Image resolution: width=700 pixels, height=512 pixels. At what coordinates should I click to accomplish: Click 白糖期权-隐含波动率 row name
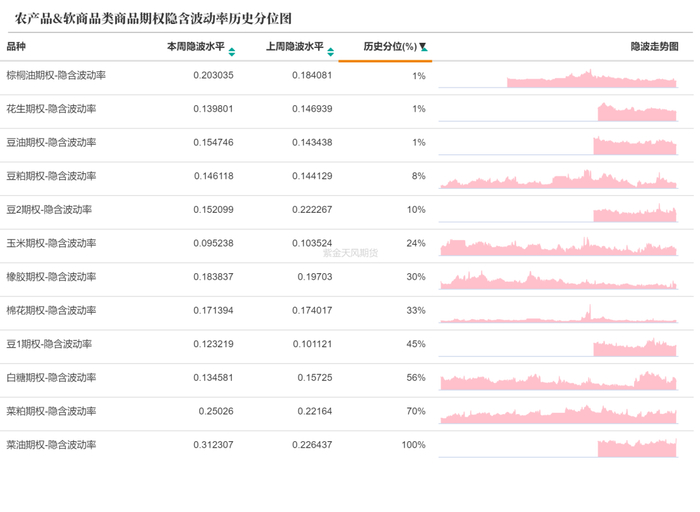pyautogui.click(x=52, y=378)
